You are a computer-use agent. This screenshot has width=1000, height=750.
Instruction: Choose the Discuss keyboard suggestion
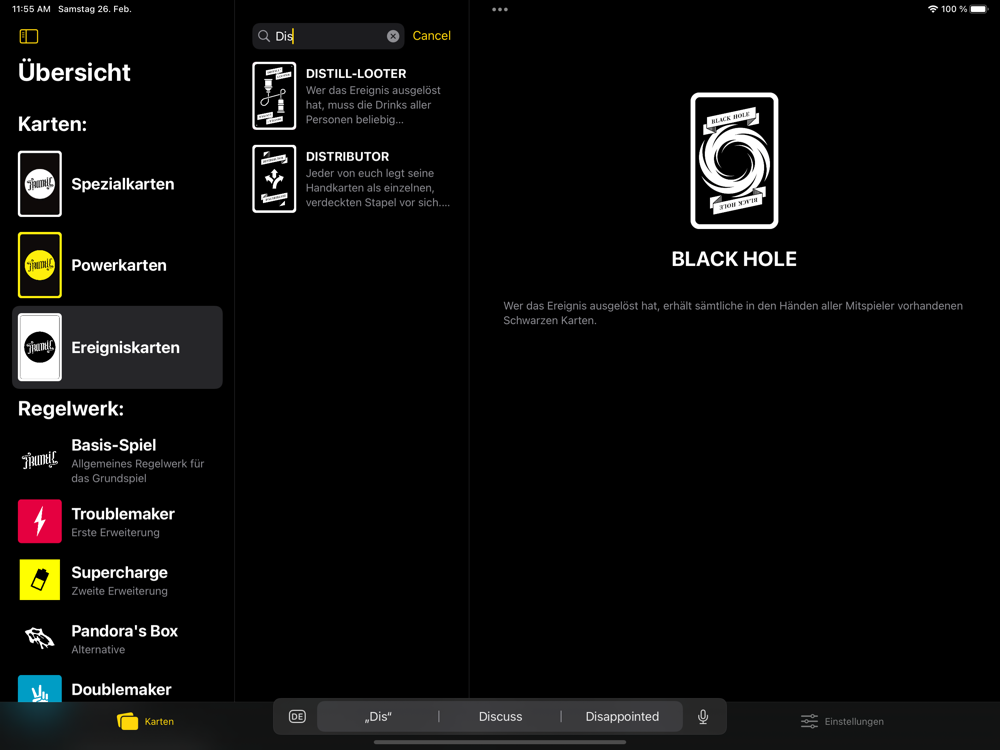[x=501, y=717]
